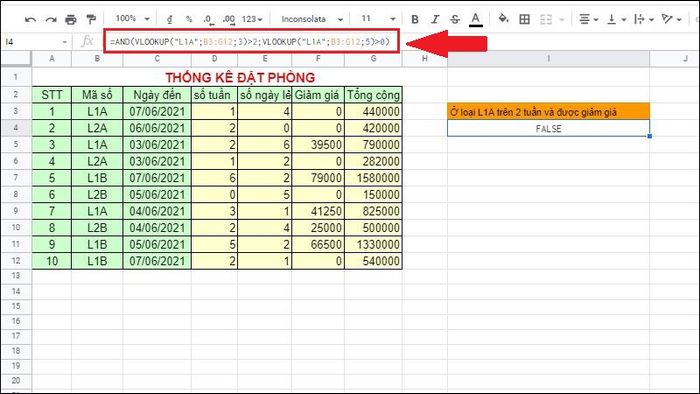
Task: Open the Borders grid icon
Action: tap(525, 19)
